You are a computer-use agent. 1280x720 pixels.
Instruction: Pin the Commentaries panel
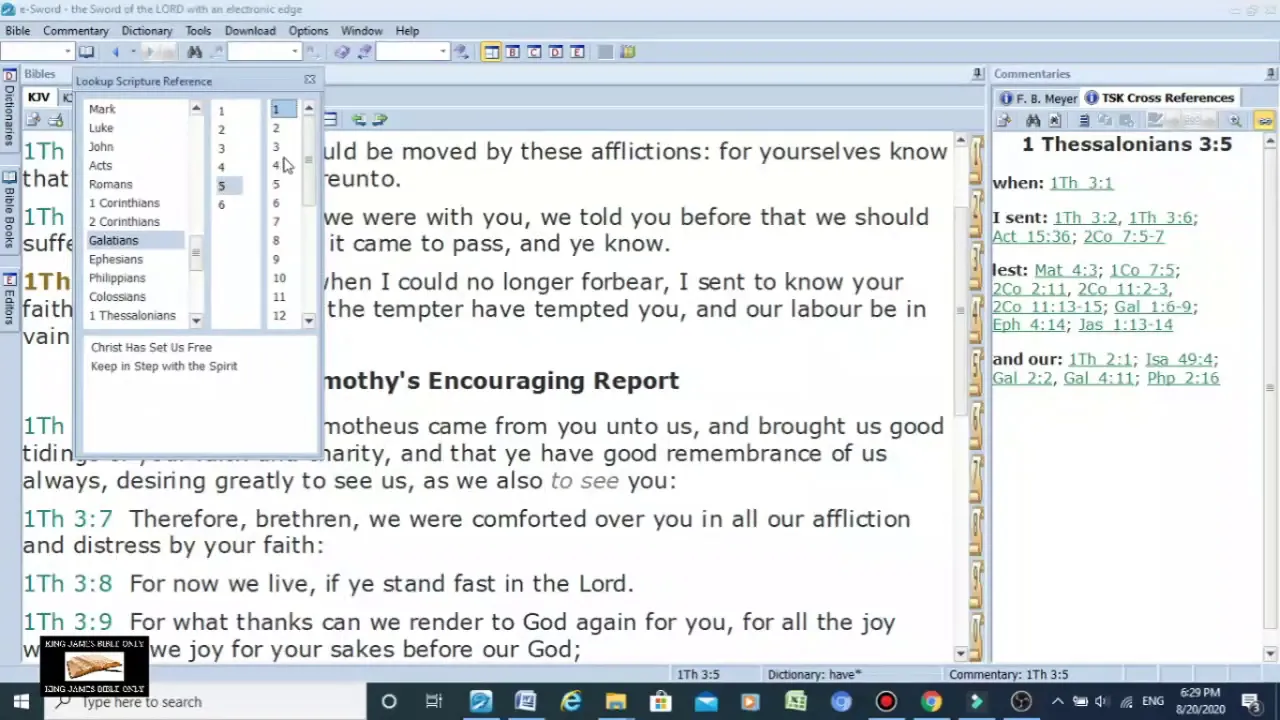pos(1271,73)
